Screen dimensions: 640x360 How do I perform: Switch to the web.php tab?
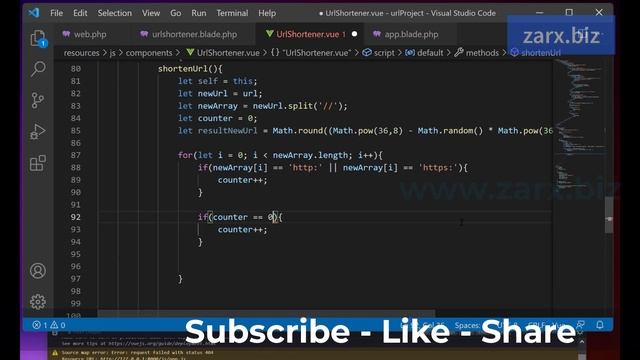pos(90,34)
